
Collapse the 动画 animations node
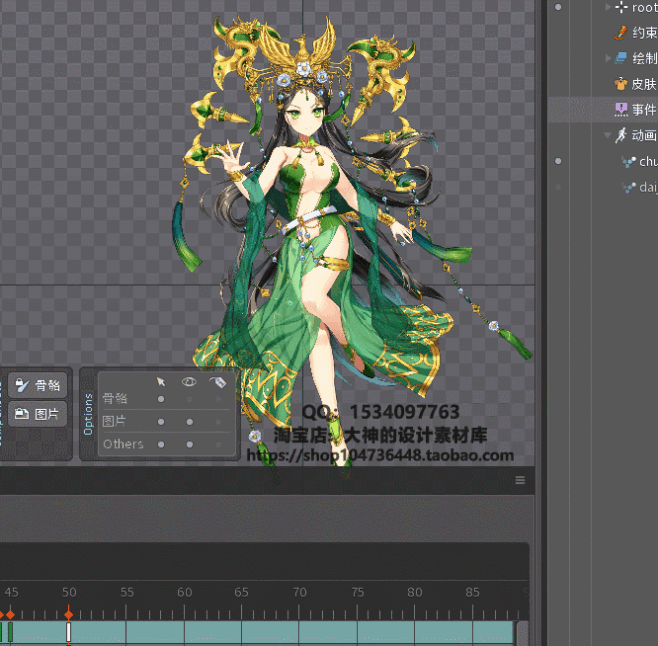click(607, 135)
